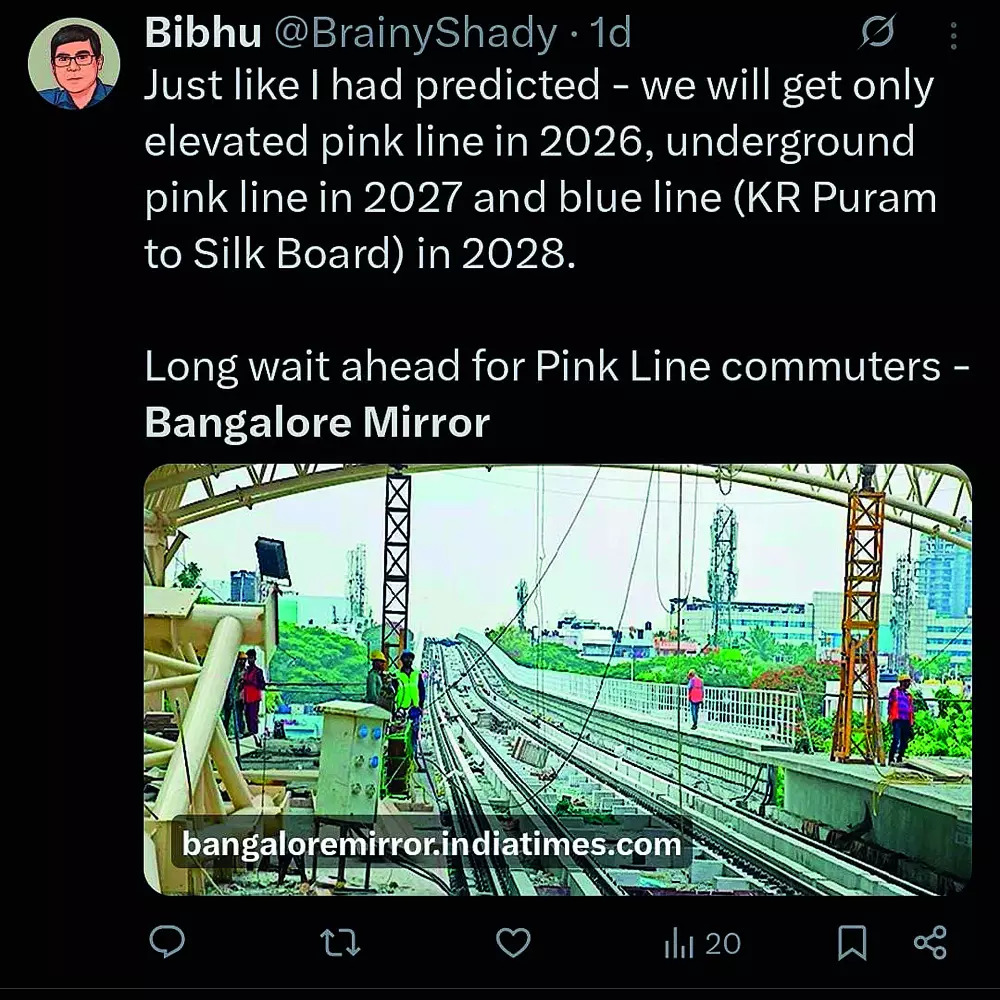Click the bangaloremirror.indiatimes.com link label
The width and height of the screenshot is (1000, 1000).
[x=432, y=844]
